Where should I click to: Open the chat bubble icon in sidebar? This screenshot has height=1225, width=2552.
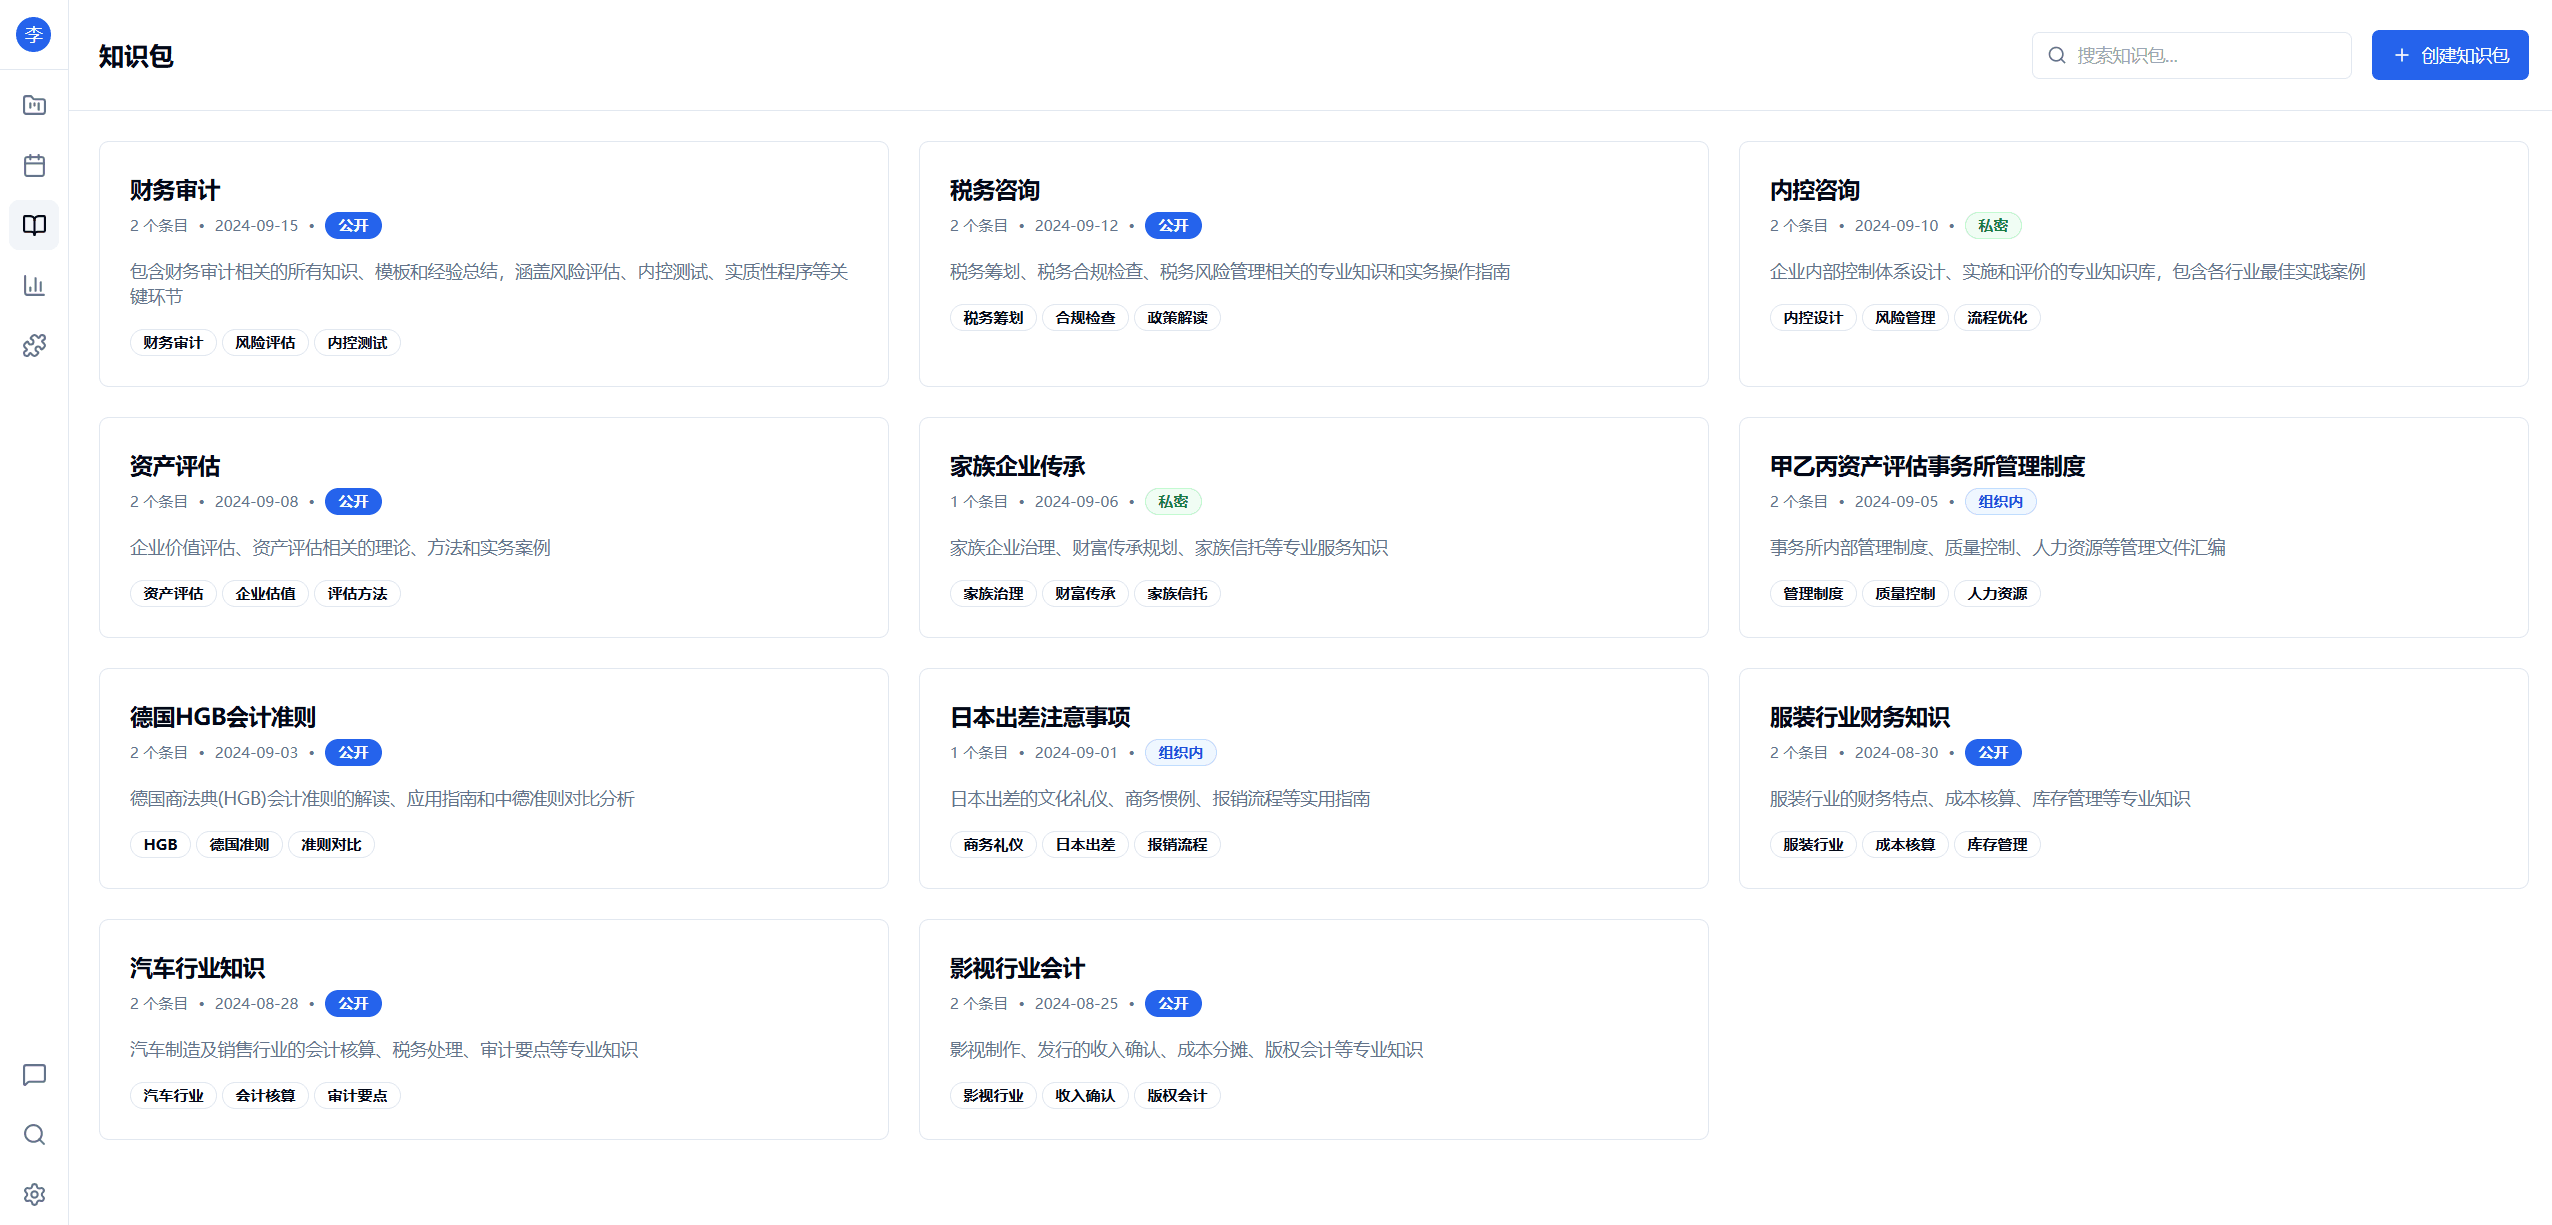(34, 1075)
